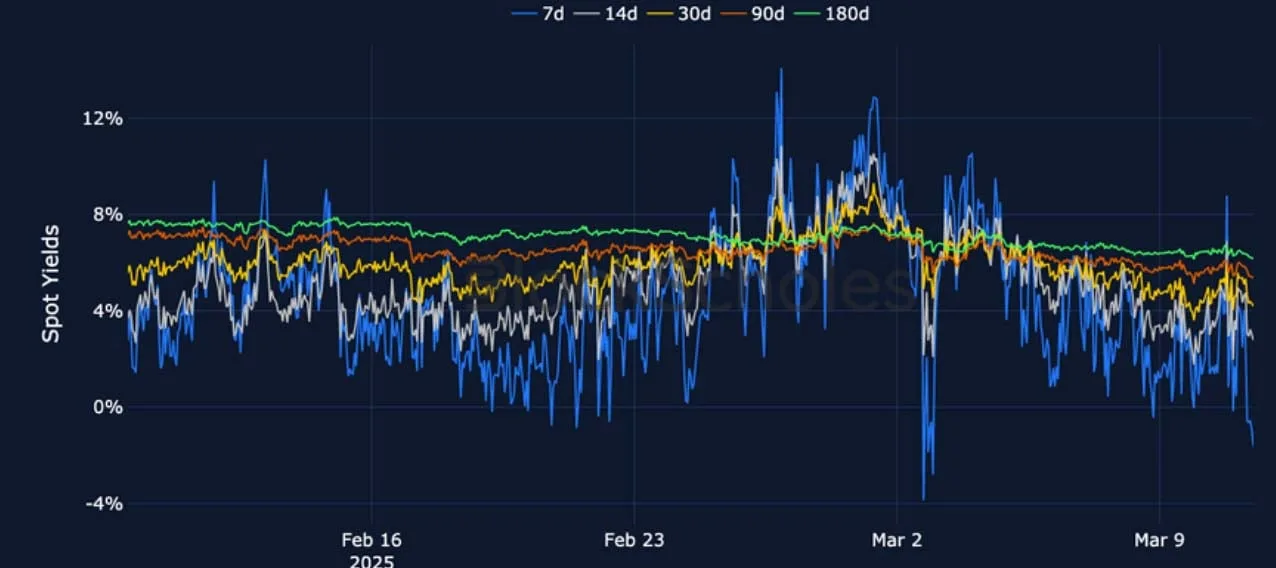Click the 4% y-axis label
Viewport: 1276px width, 568px height.
pyautogui.click(x=109, y=311)
